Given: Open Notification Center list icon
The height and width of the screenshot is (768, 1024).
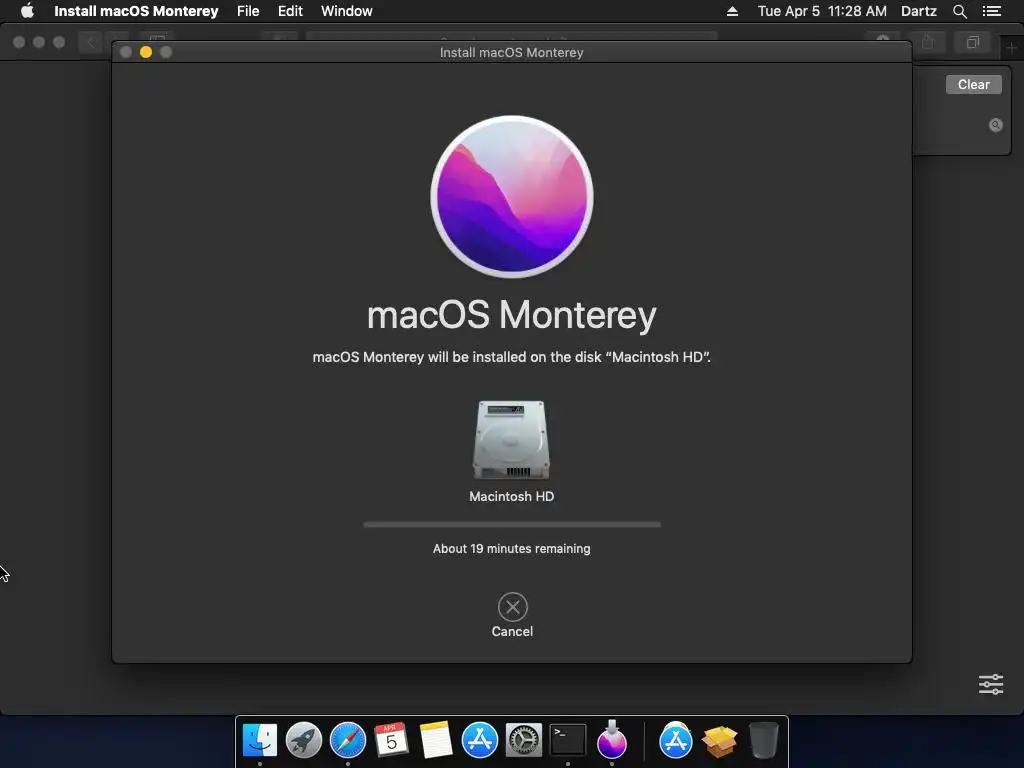Looking at the screenshot, I should [991, 11].
